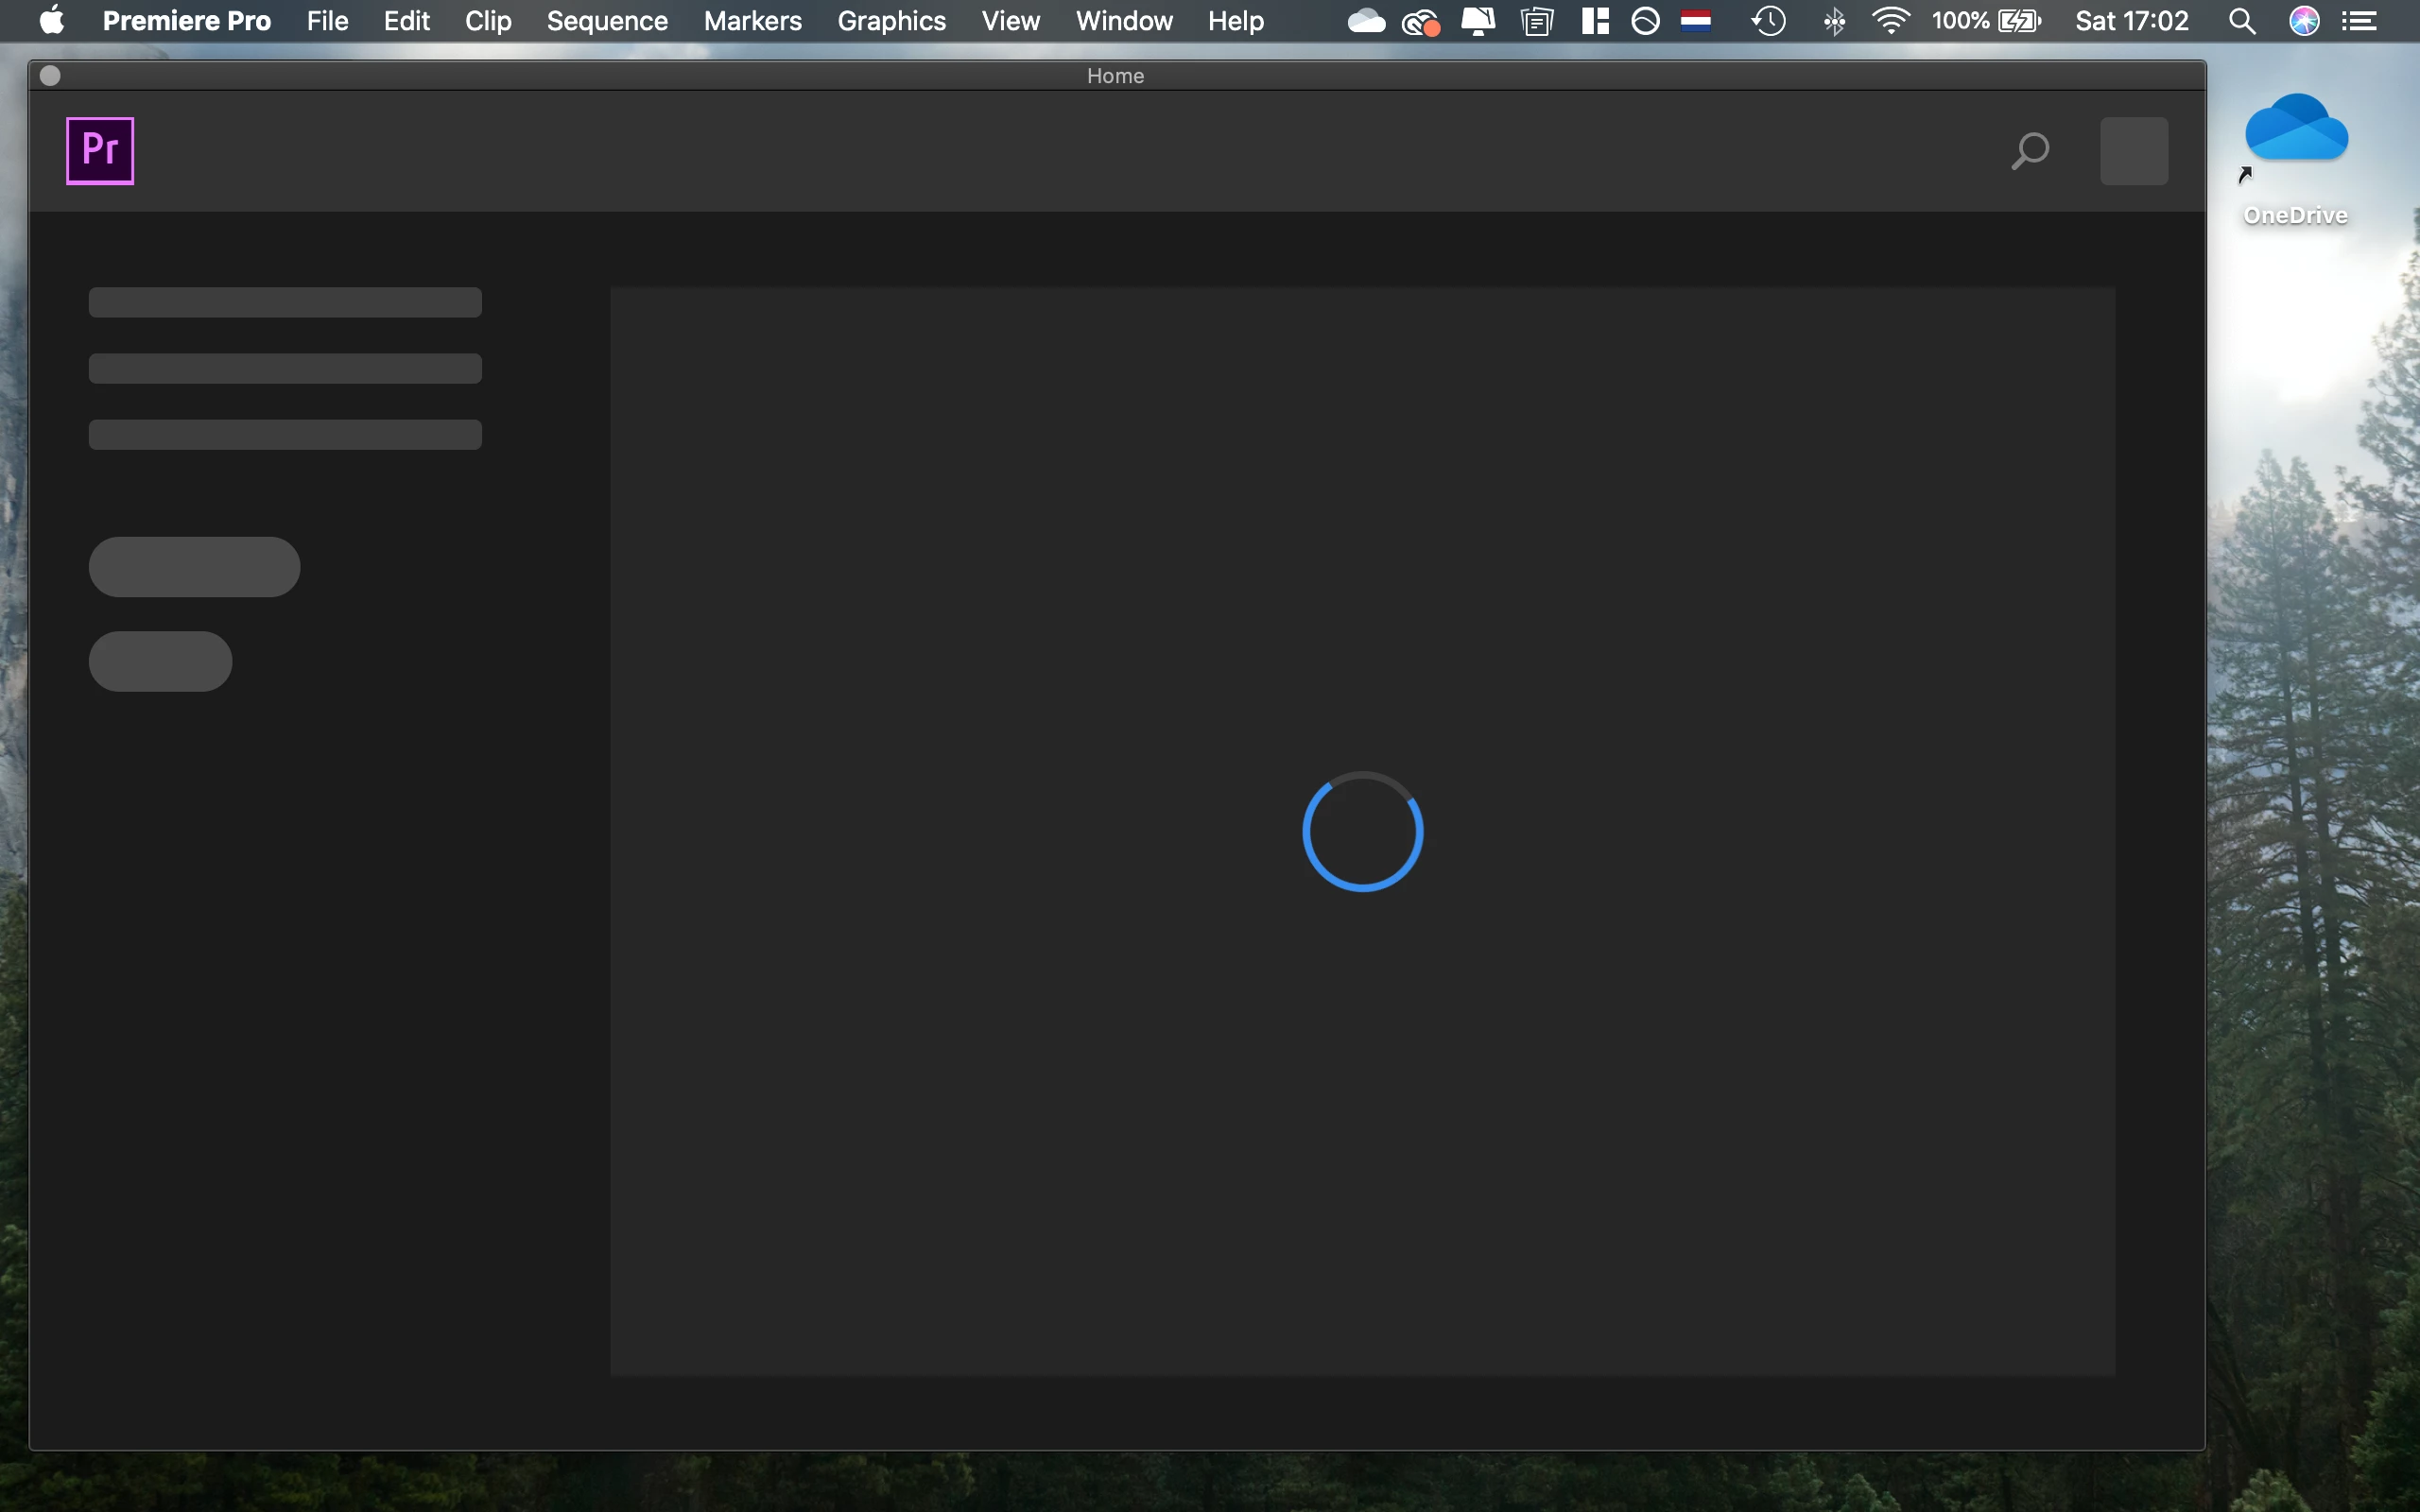Click the Bluetooth status icon
This screenshot has width=2420, height=1512.
click(1834, 21)
